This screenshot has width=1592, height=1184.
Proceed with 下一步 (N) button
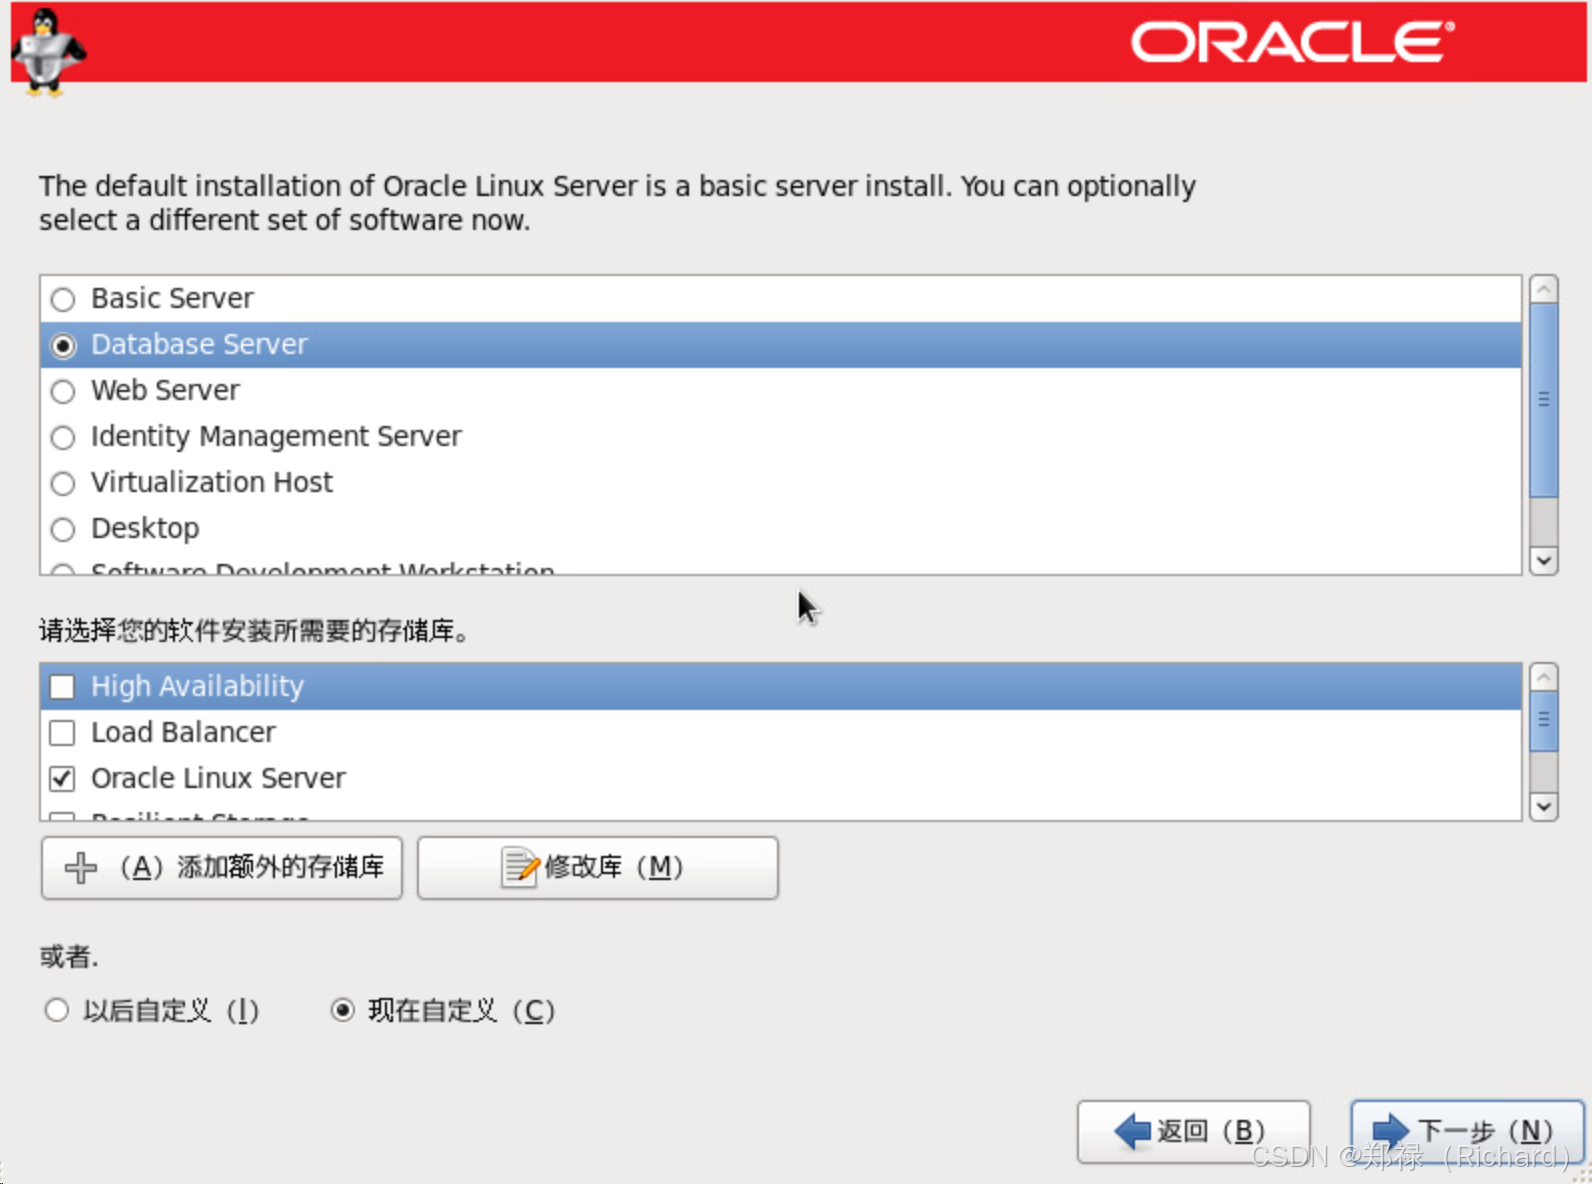tap(1468, 1131)
